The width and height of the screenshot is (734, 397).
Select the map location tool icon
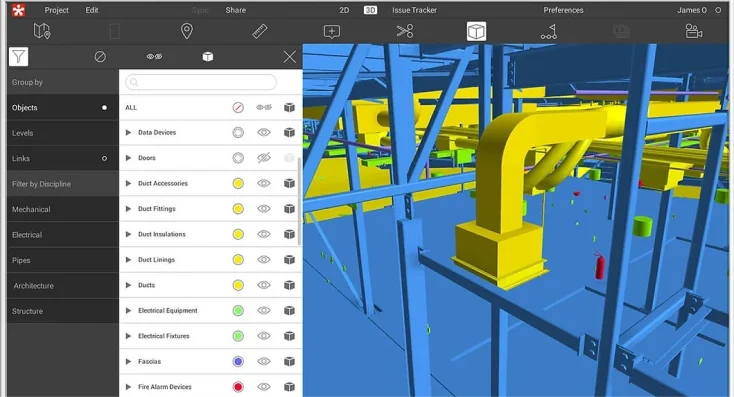coord(42,31)
